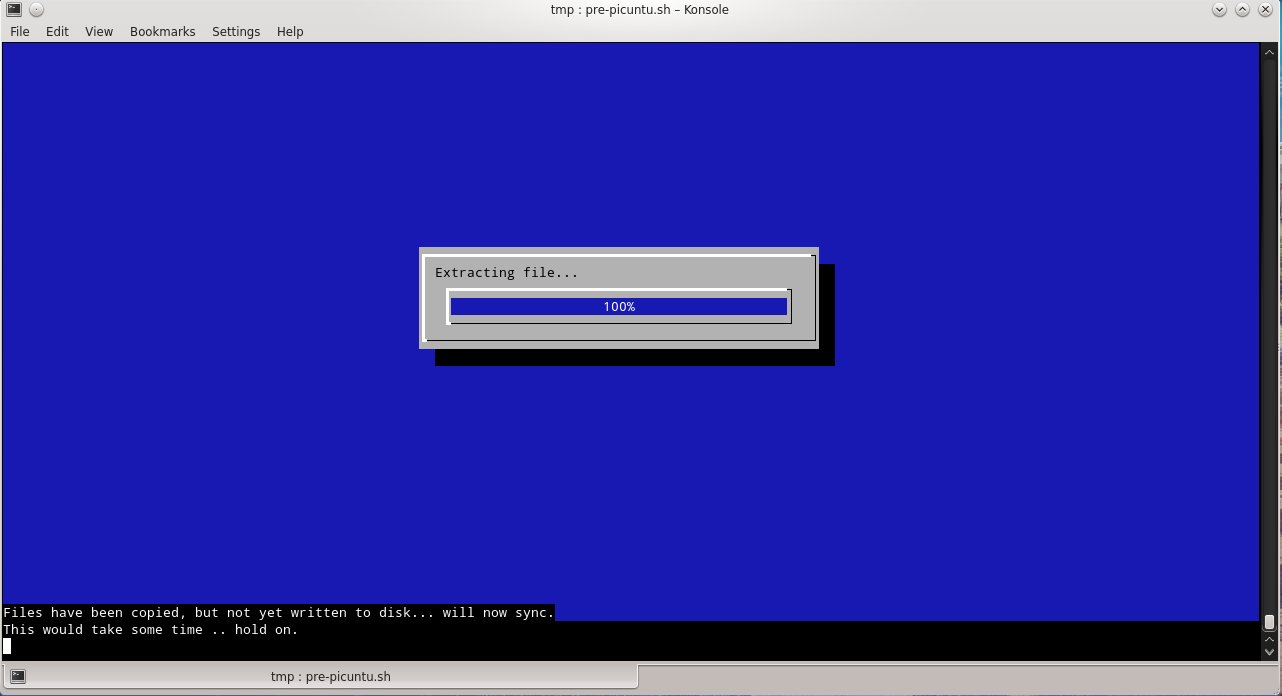Open the Bookmarks menu

[x=162, y=31]
